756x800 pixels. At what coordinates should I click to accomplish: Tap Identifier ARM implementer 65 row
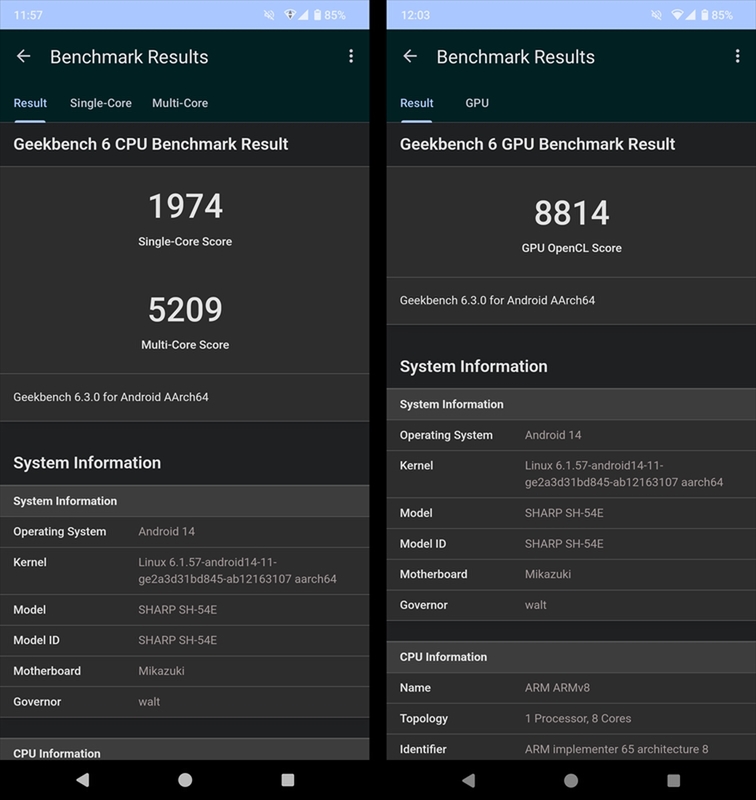(x=571, y=747)
